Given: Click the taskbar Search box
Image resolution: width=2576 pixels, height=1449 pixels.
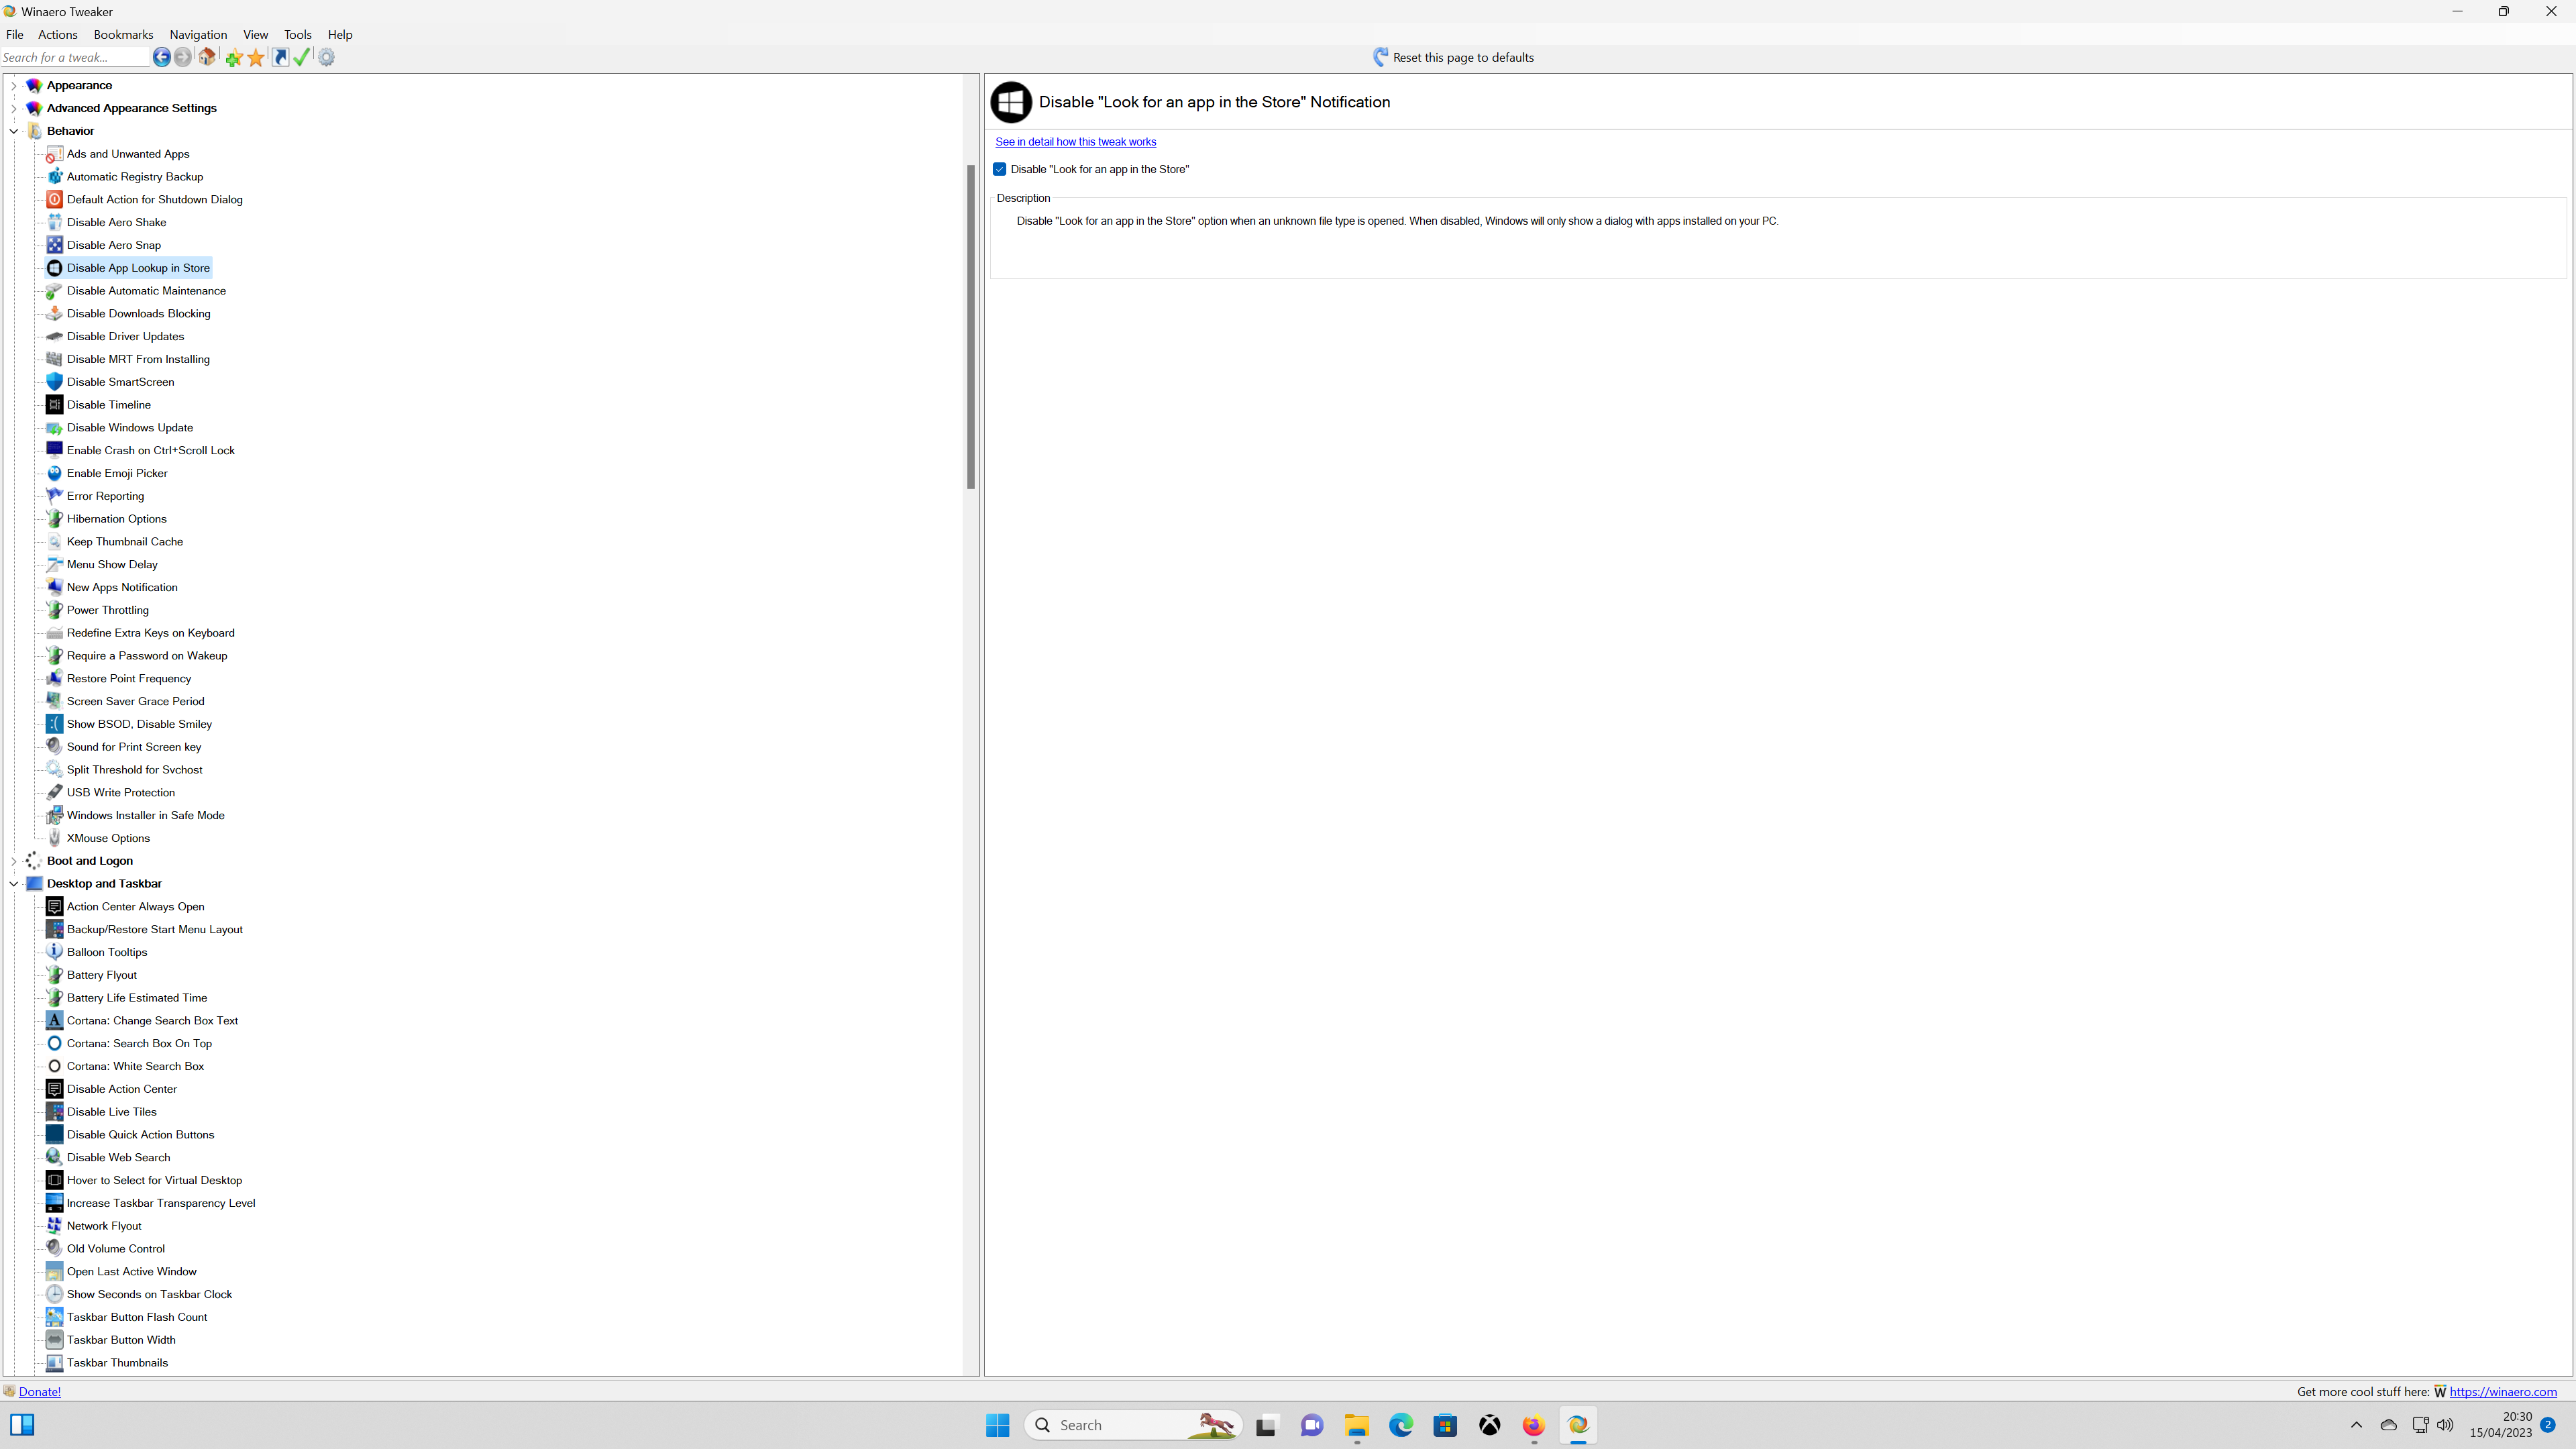Looking at the screenshot, I should pyautogui.click(x=1134, y=1425).
